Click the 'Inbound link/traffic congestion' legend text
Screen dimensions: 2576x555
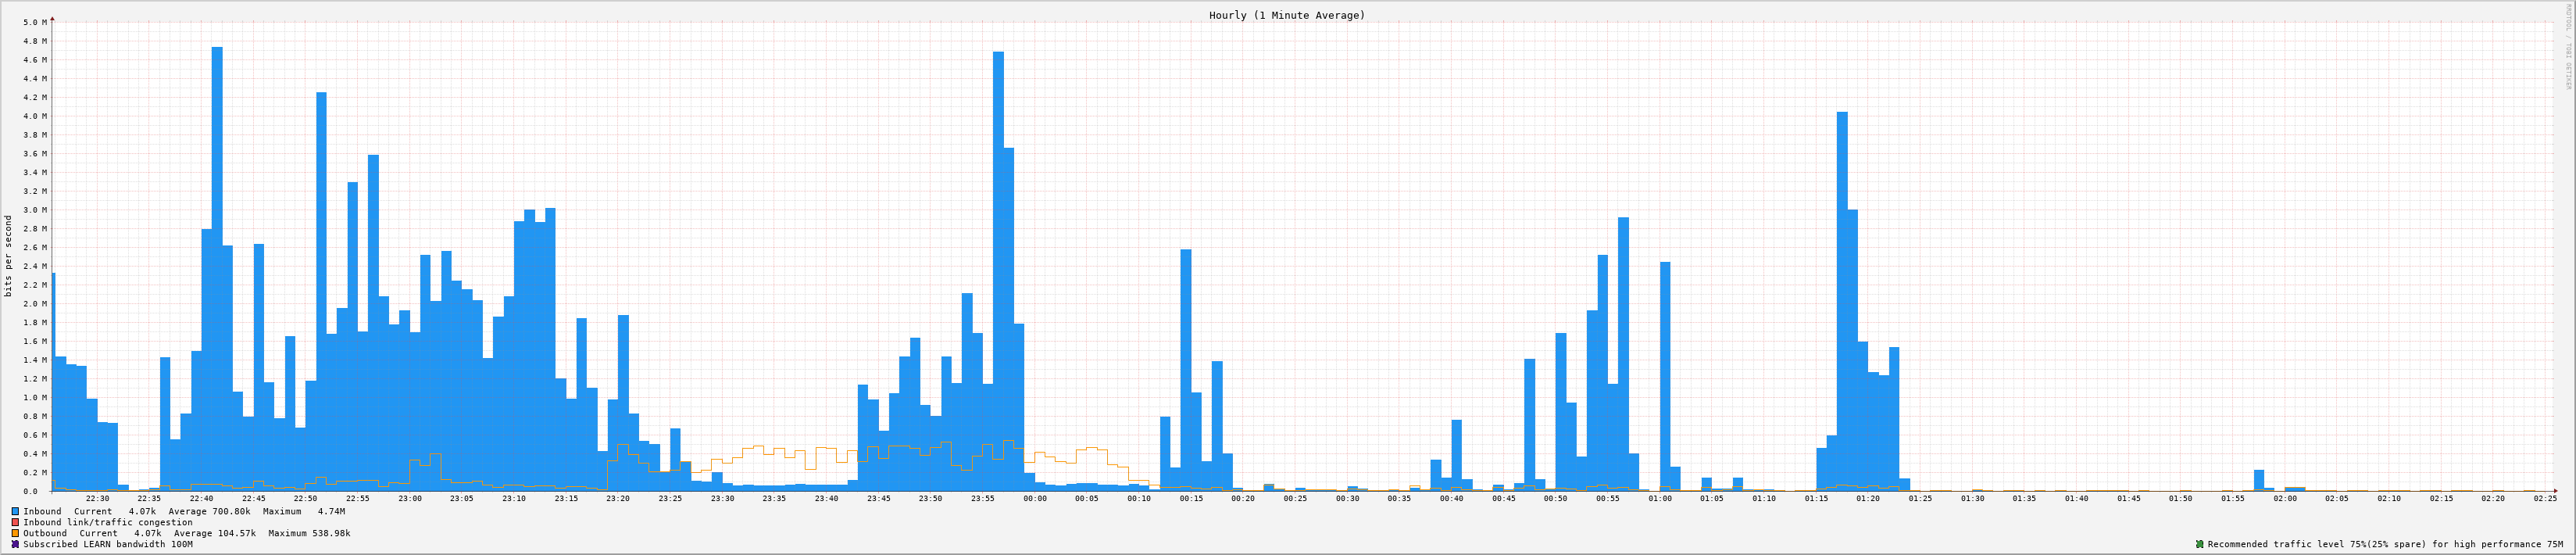[x=108, y=522]
